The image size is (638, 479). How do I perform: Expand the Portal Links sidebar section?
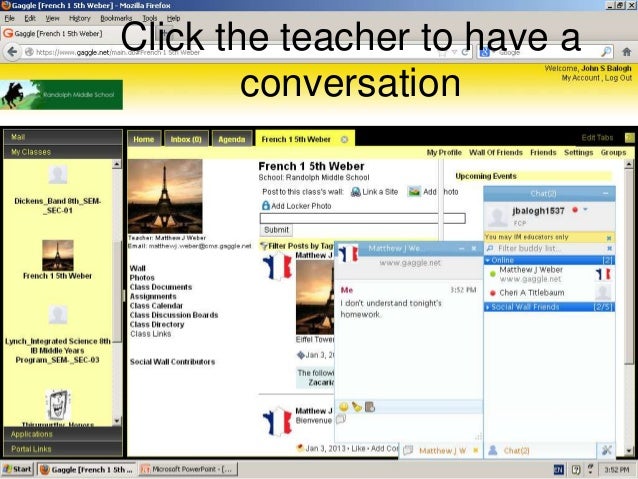(63, 449)
